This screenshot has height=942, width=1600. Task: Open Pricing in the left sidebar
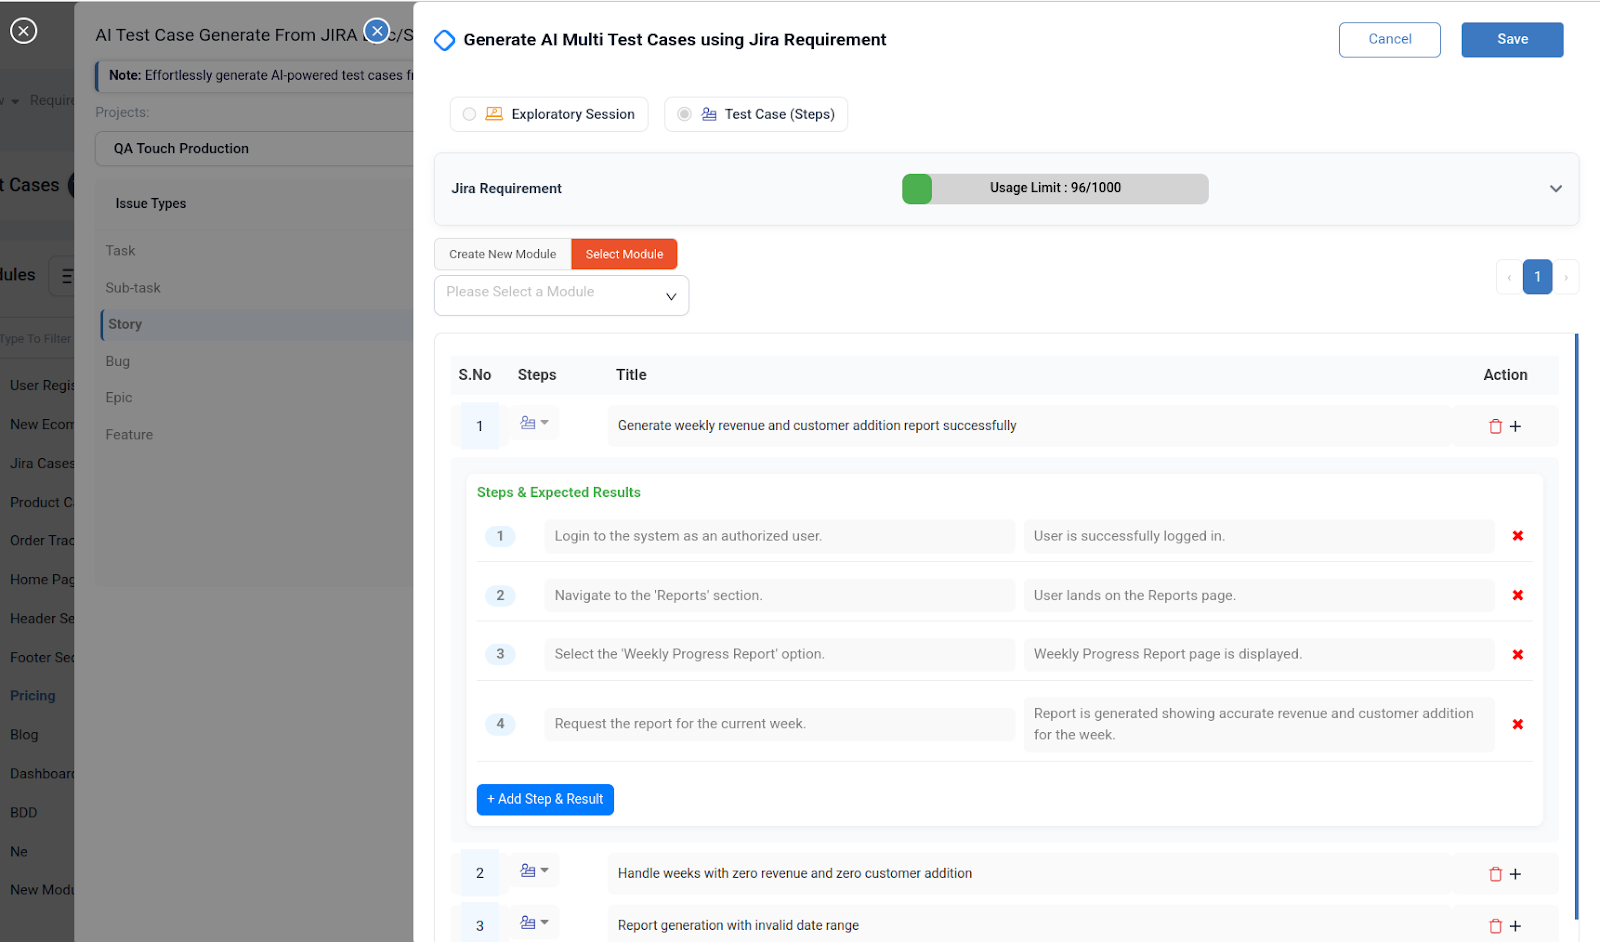point(33,695)
